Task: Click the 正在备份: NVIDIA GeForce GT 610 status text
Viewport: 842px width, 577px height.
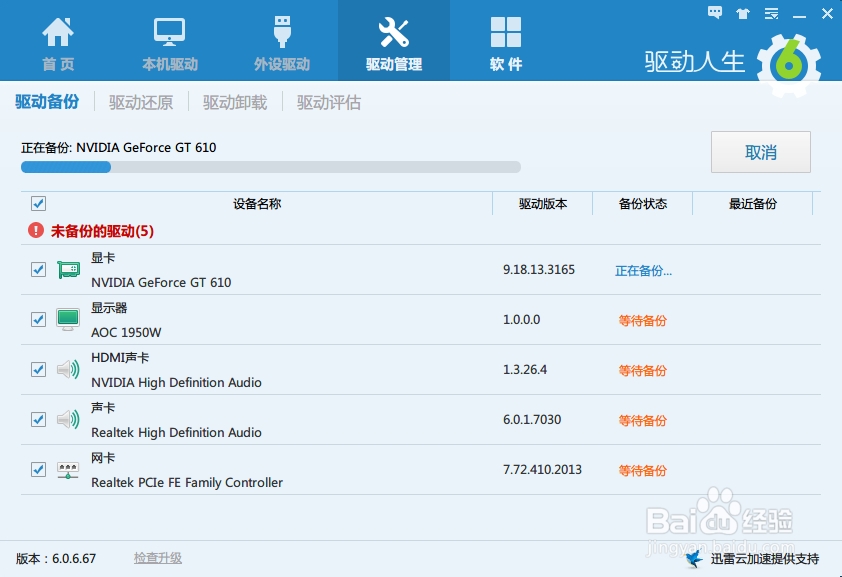Action: tap(119, 148)
